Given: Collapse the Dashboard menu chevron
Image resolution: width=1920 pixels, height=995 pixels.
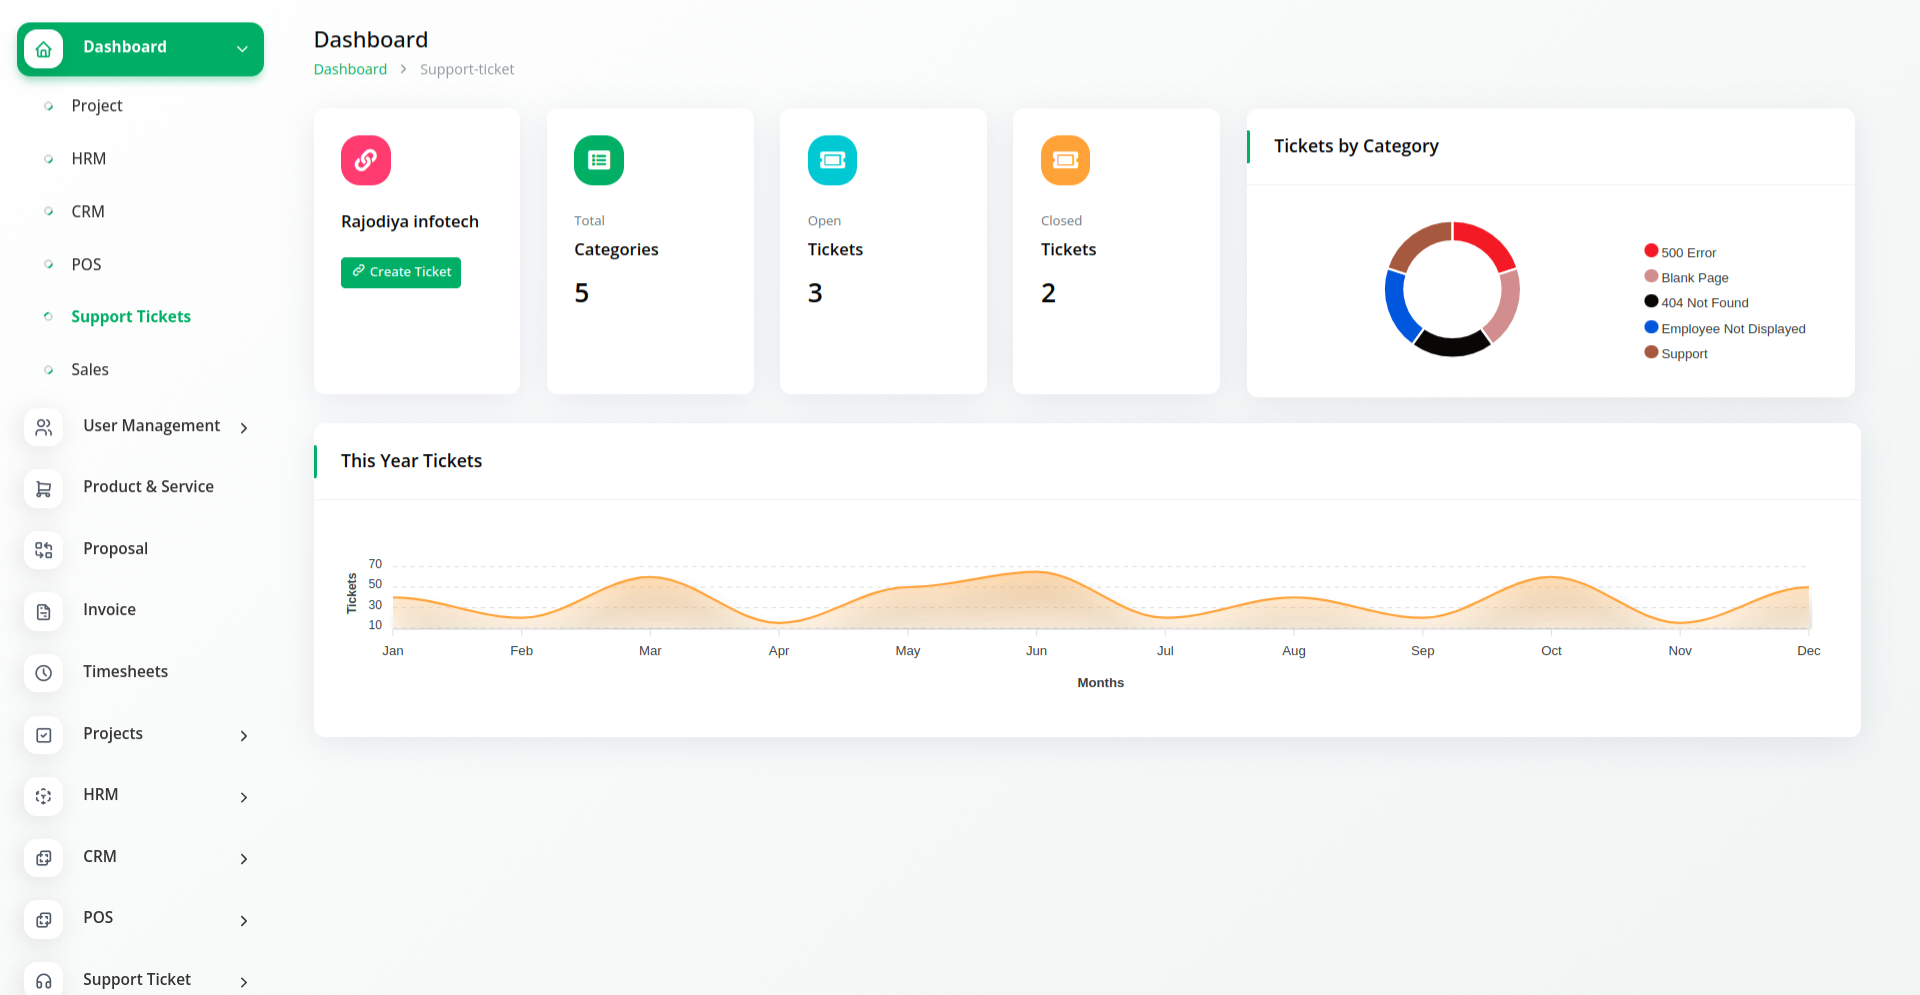Looking at the screenshot, I should tap(242, 49).
